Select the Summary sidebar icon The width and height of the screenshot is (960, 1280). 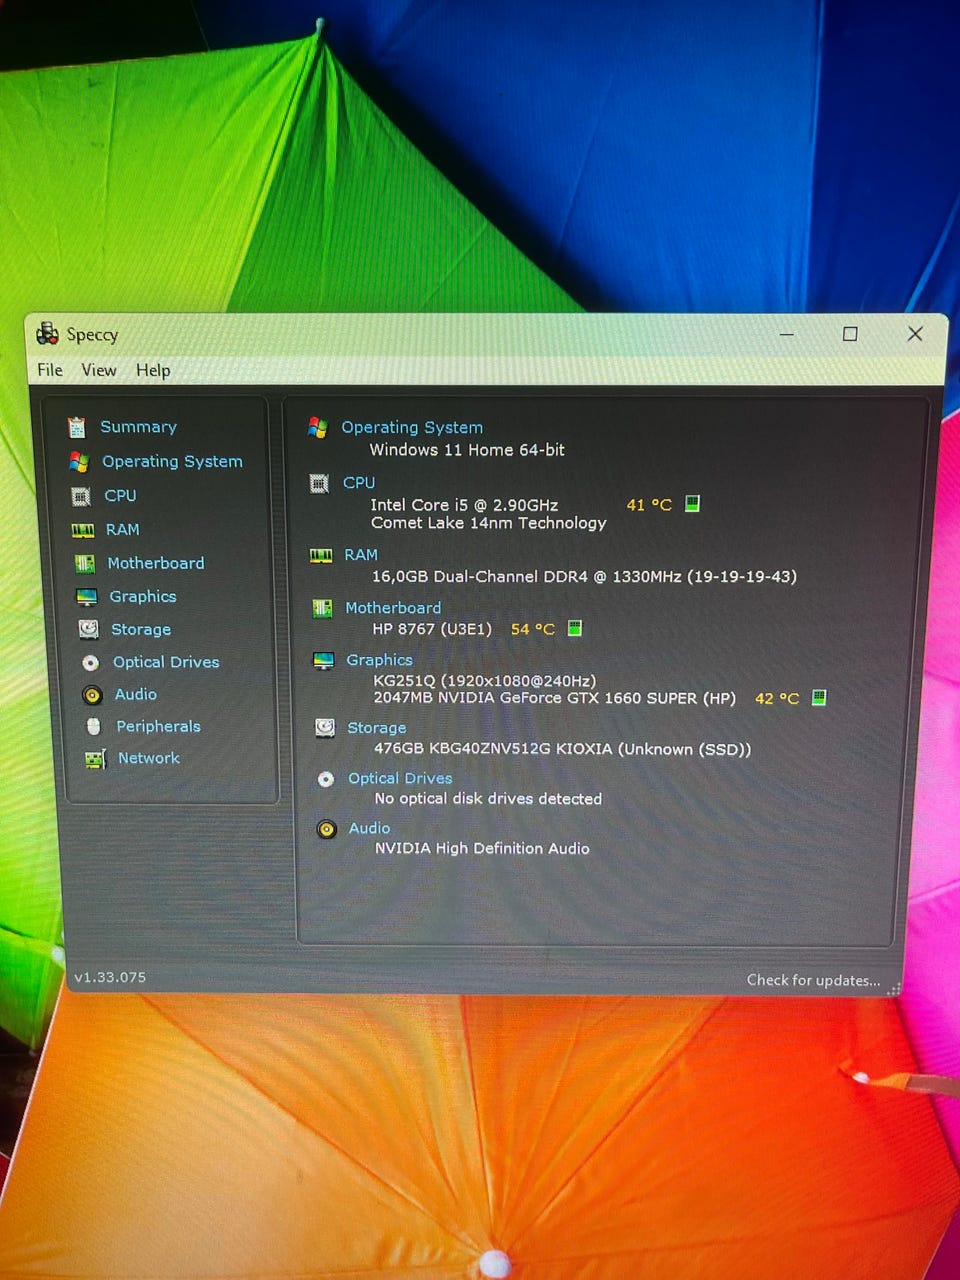pos(76,428)
